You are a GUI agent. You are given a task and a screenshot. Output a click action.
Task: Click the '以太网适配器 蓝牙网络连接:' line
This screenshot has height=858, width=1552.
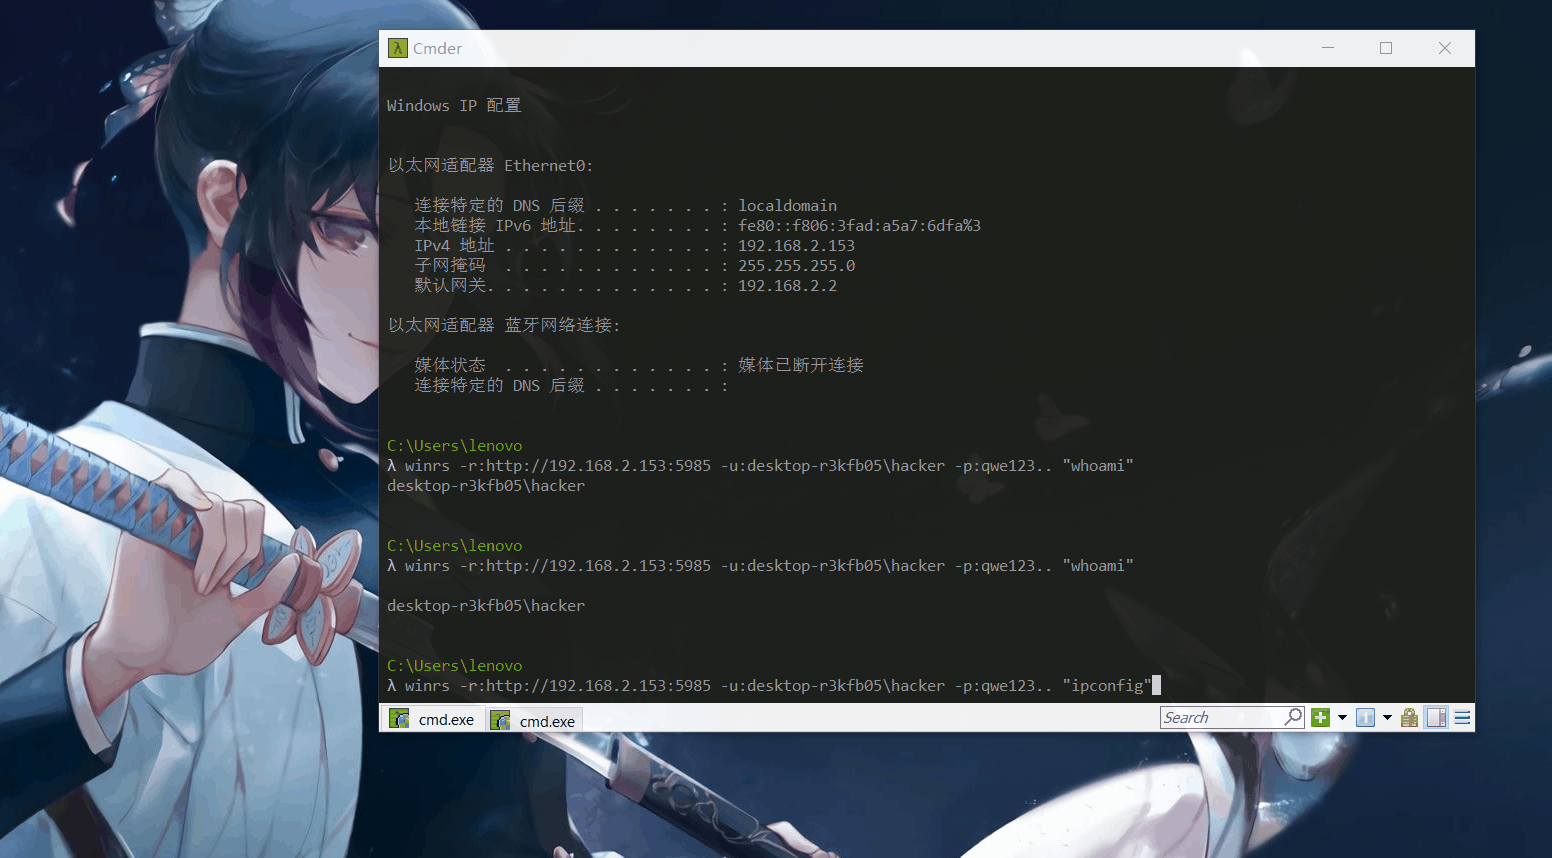tap(504, 326)
